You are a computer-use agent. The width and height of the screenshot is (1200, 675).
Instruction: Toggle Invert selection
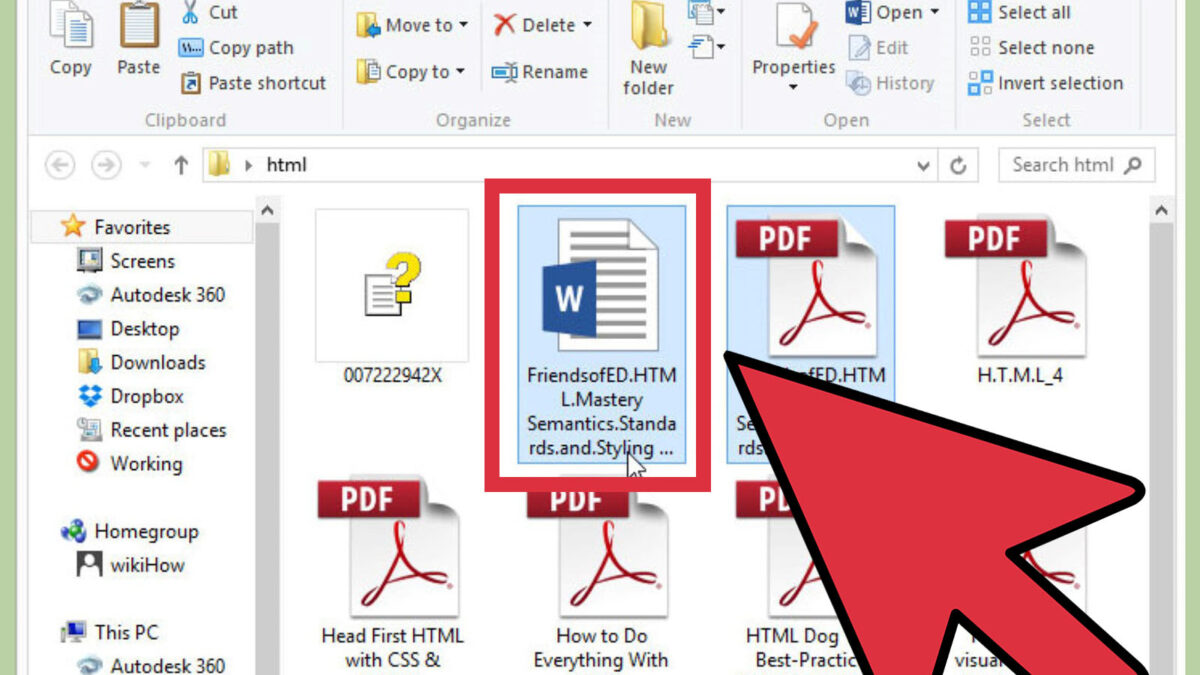(x=1048, y=83)
